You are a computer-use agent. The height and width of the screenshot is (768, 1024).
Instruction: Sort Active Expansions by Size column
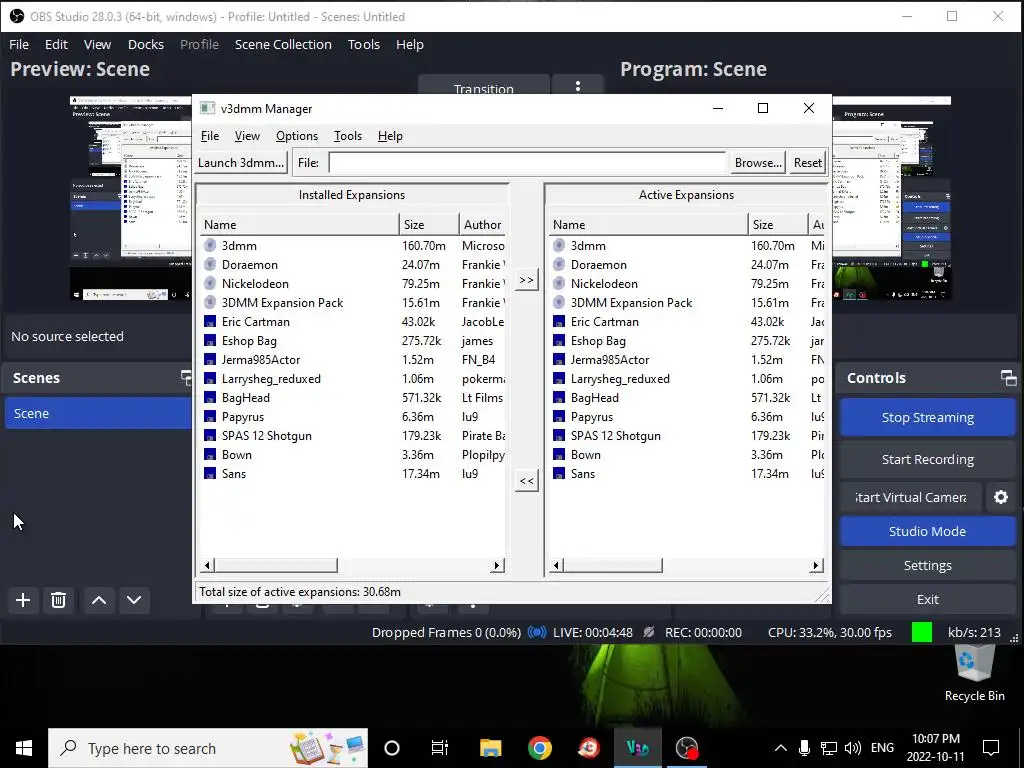tap(778, 225)
